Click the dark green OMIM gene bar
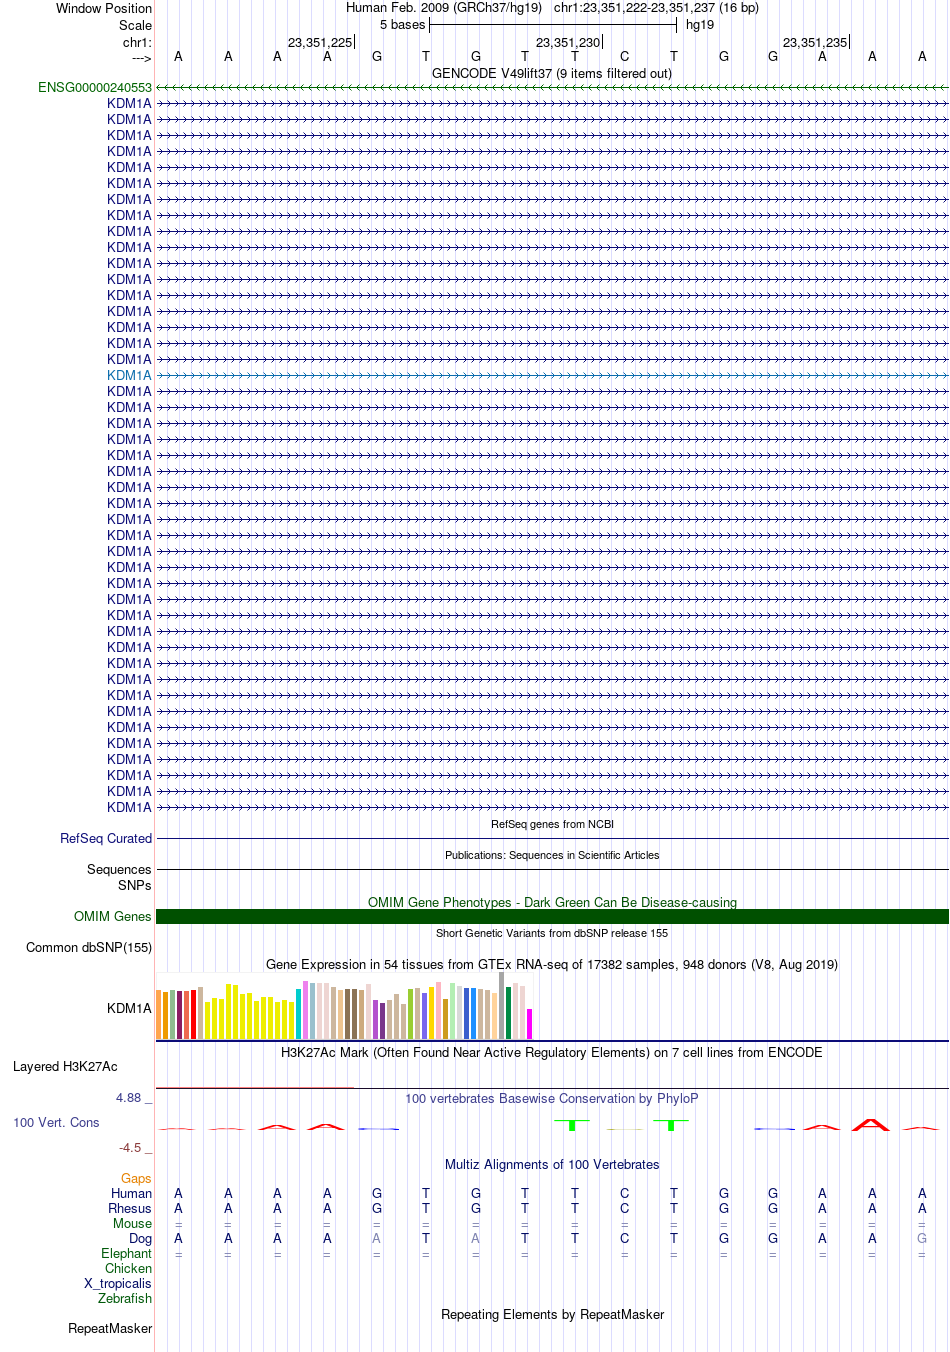This screenshot has height=1352, width=950. 552,917
